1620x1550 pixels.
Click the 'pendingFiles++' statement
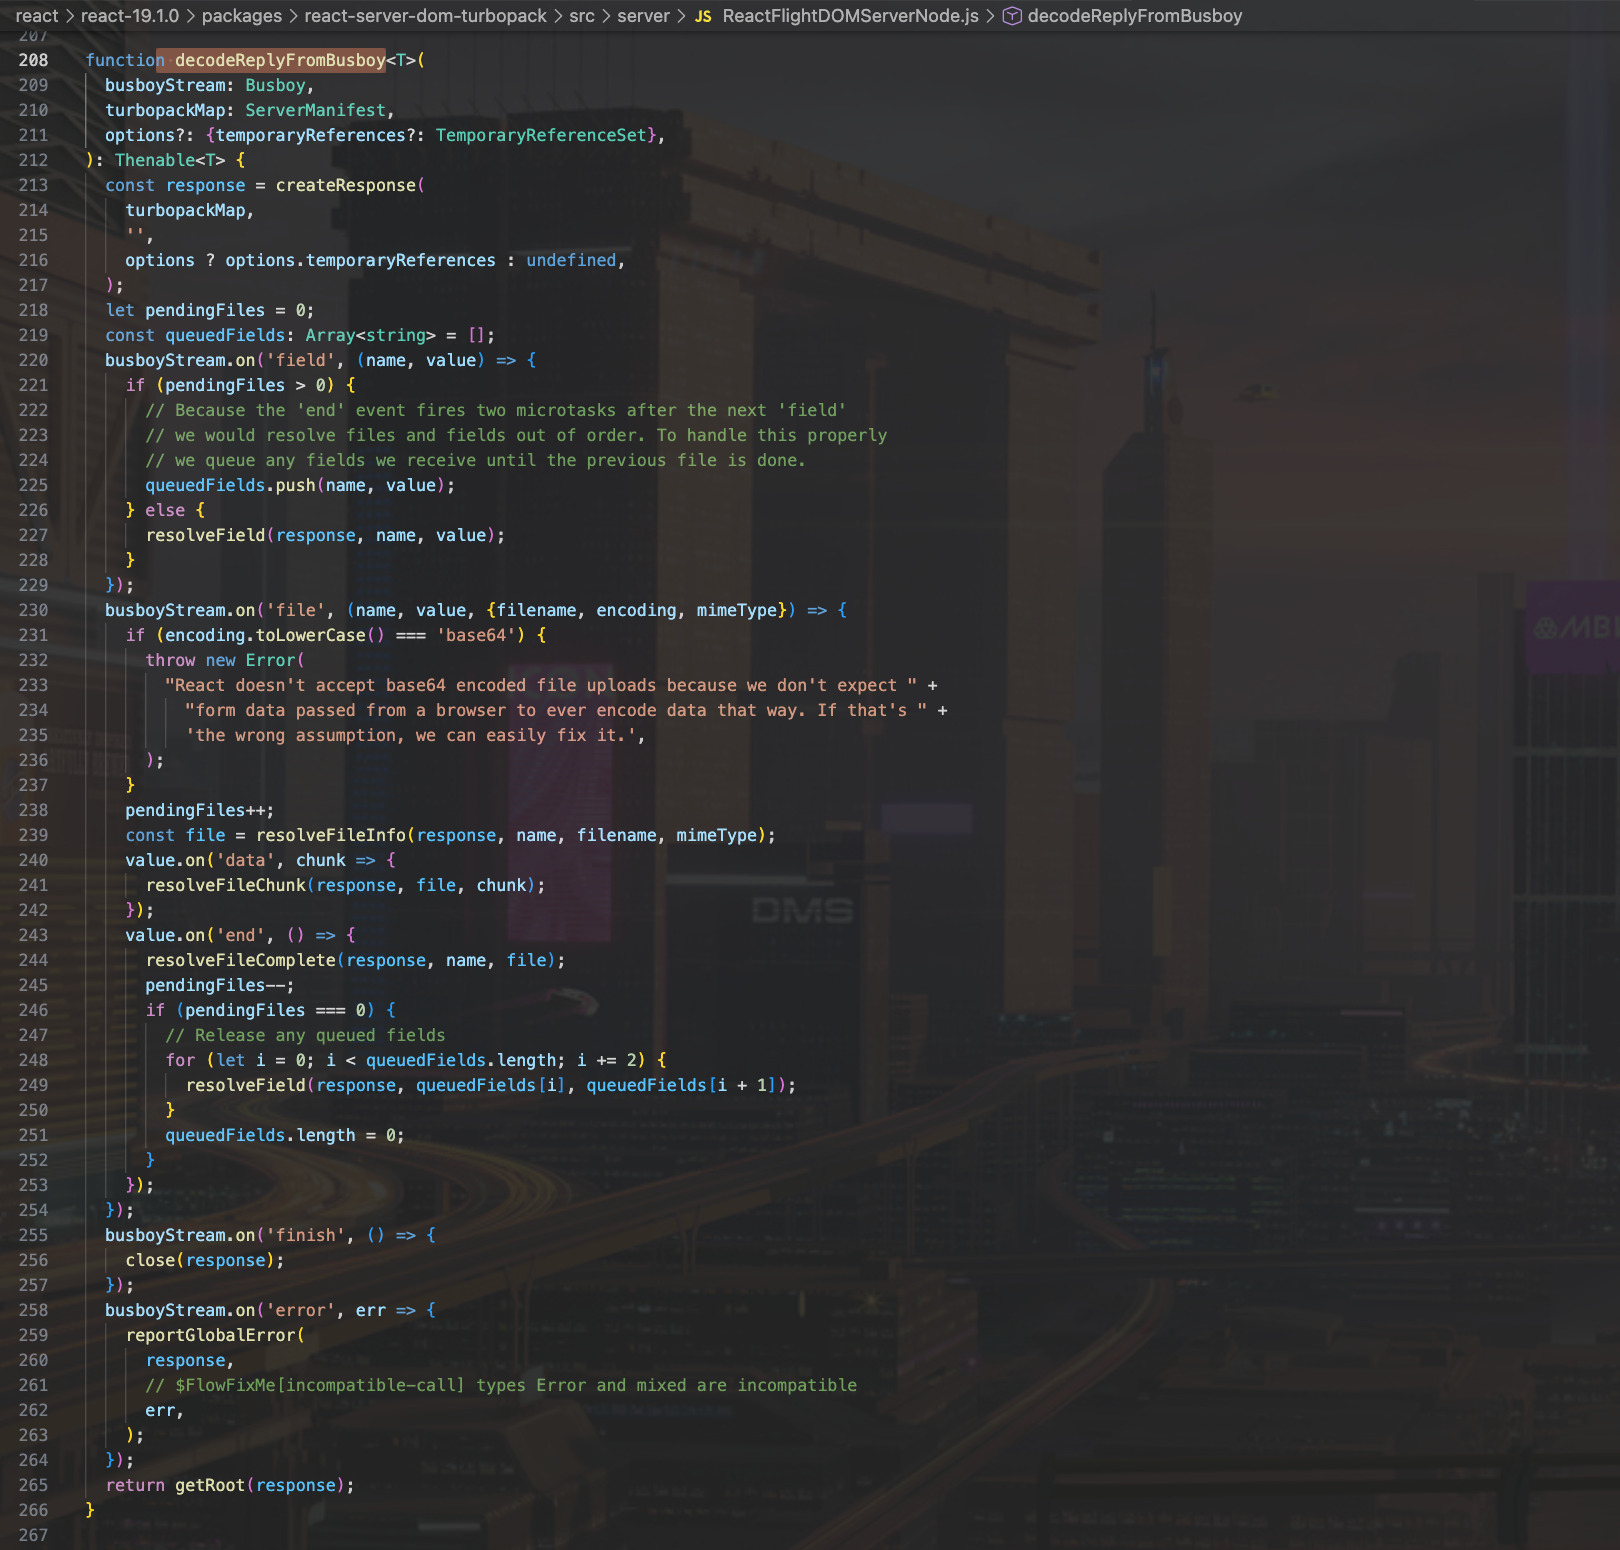(199, 810)
